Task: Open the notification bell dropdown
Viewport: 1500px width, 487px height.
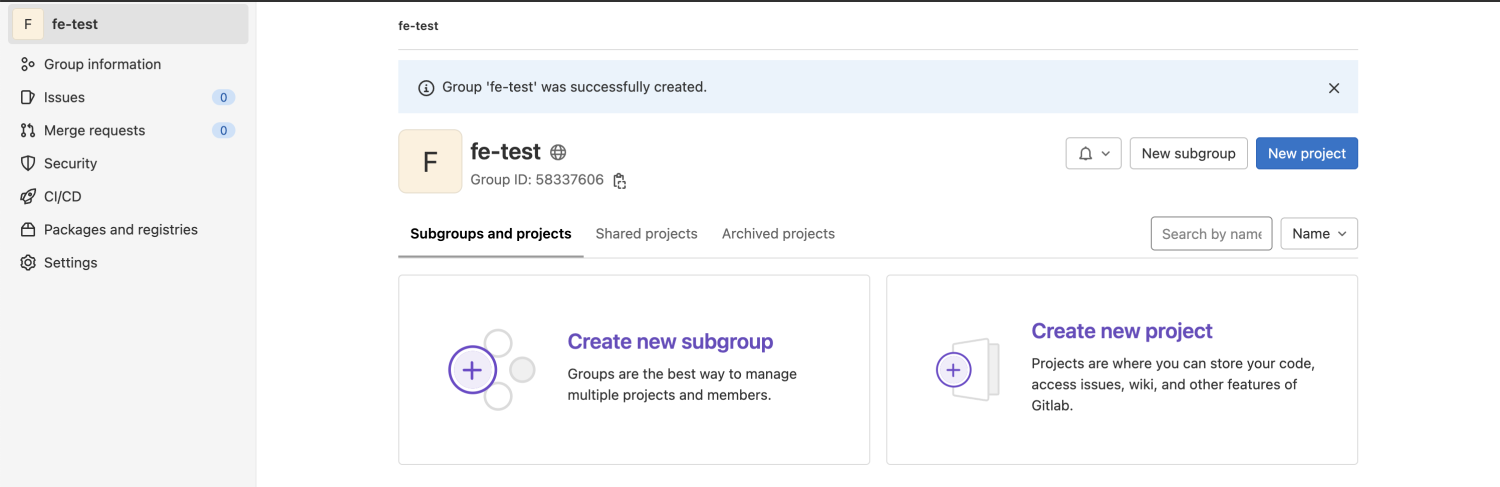Action: click(1093, 153)
